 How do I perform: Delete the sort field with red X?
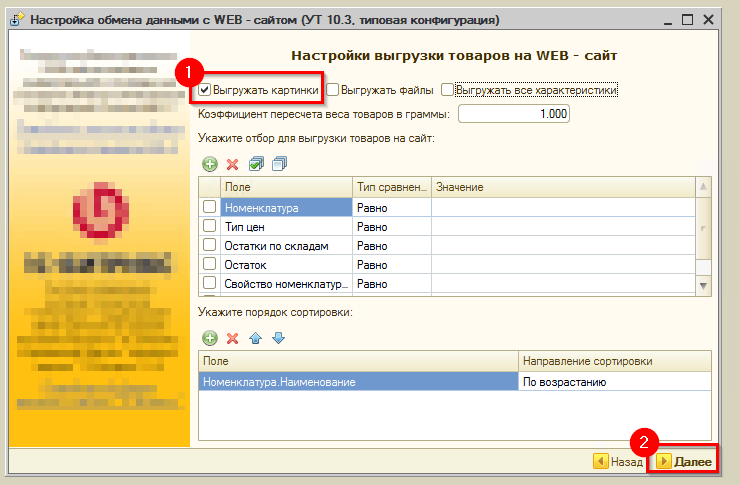[232, 339]
